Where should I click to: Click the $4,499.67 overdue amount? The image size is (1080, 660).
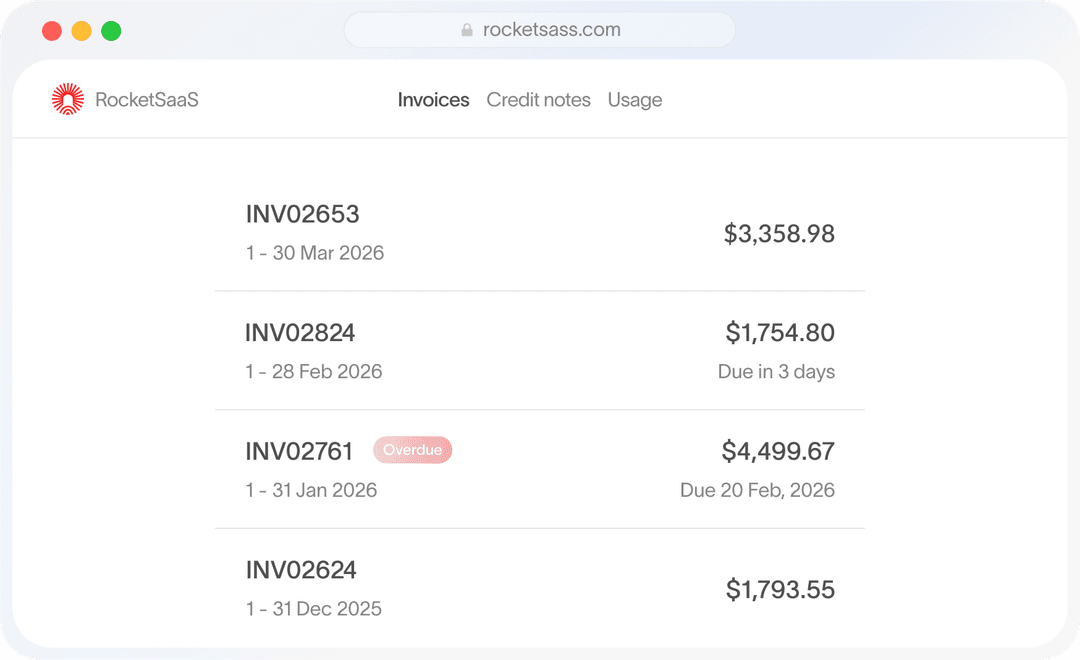[778, 452]
